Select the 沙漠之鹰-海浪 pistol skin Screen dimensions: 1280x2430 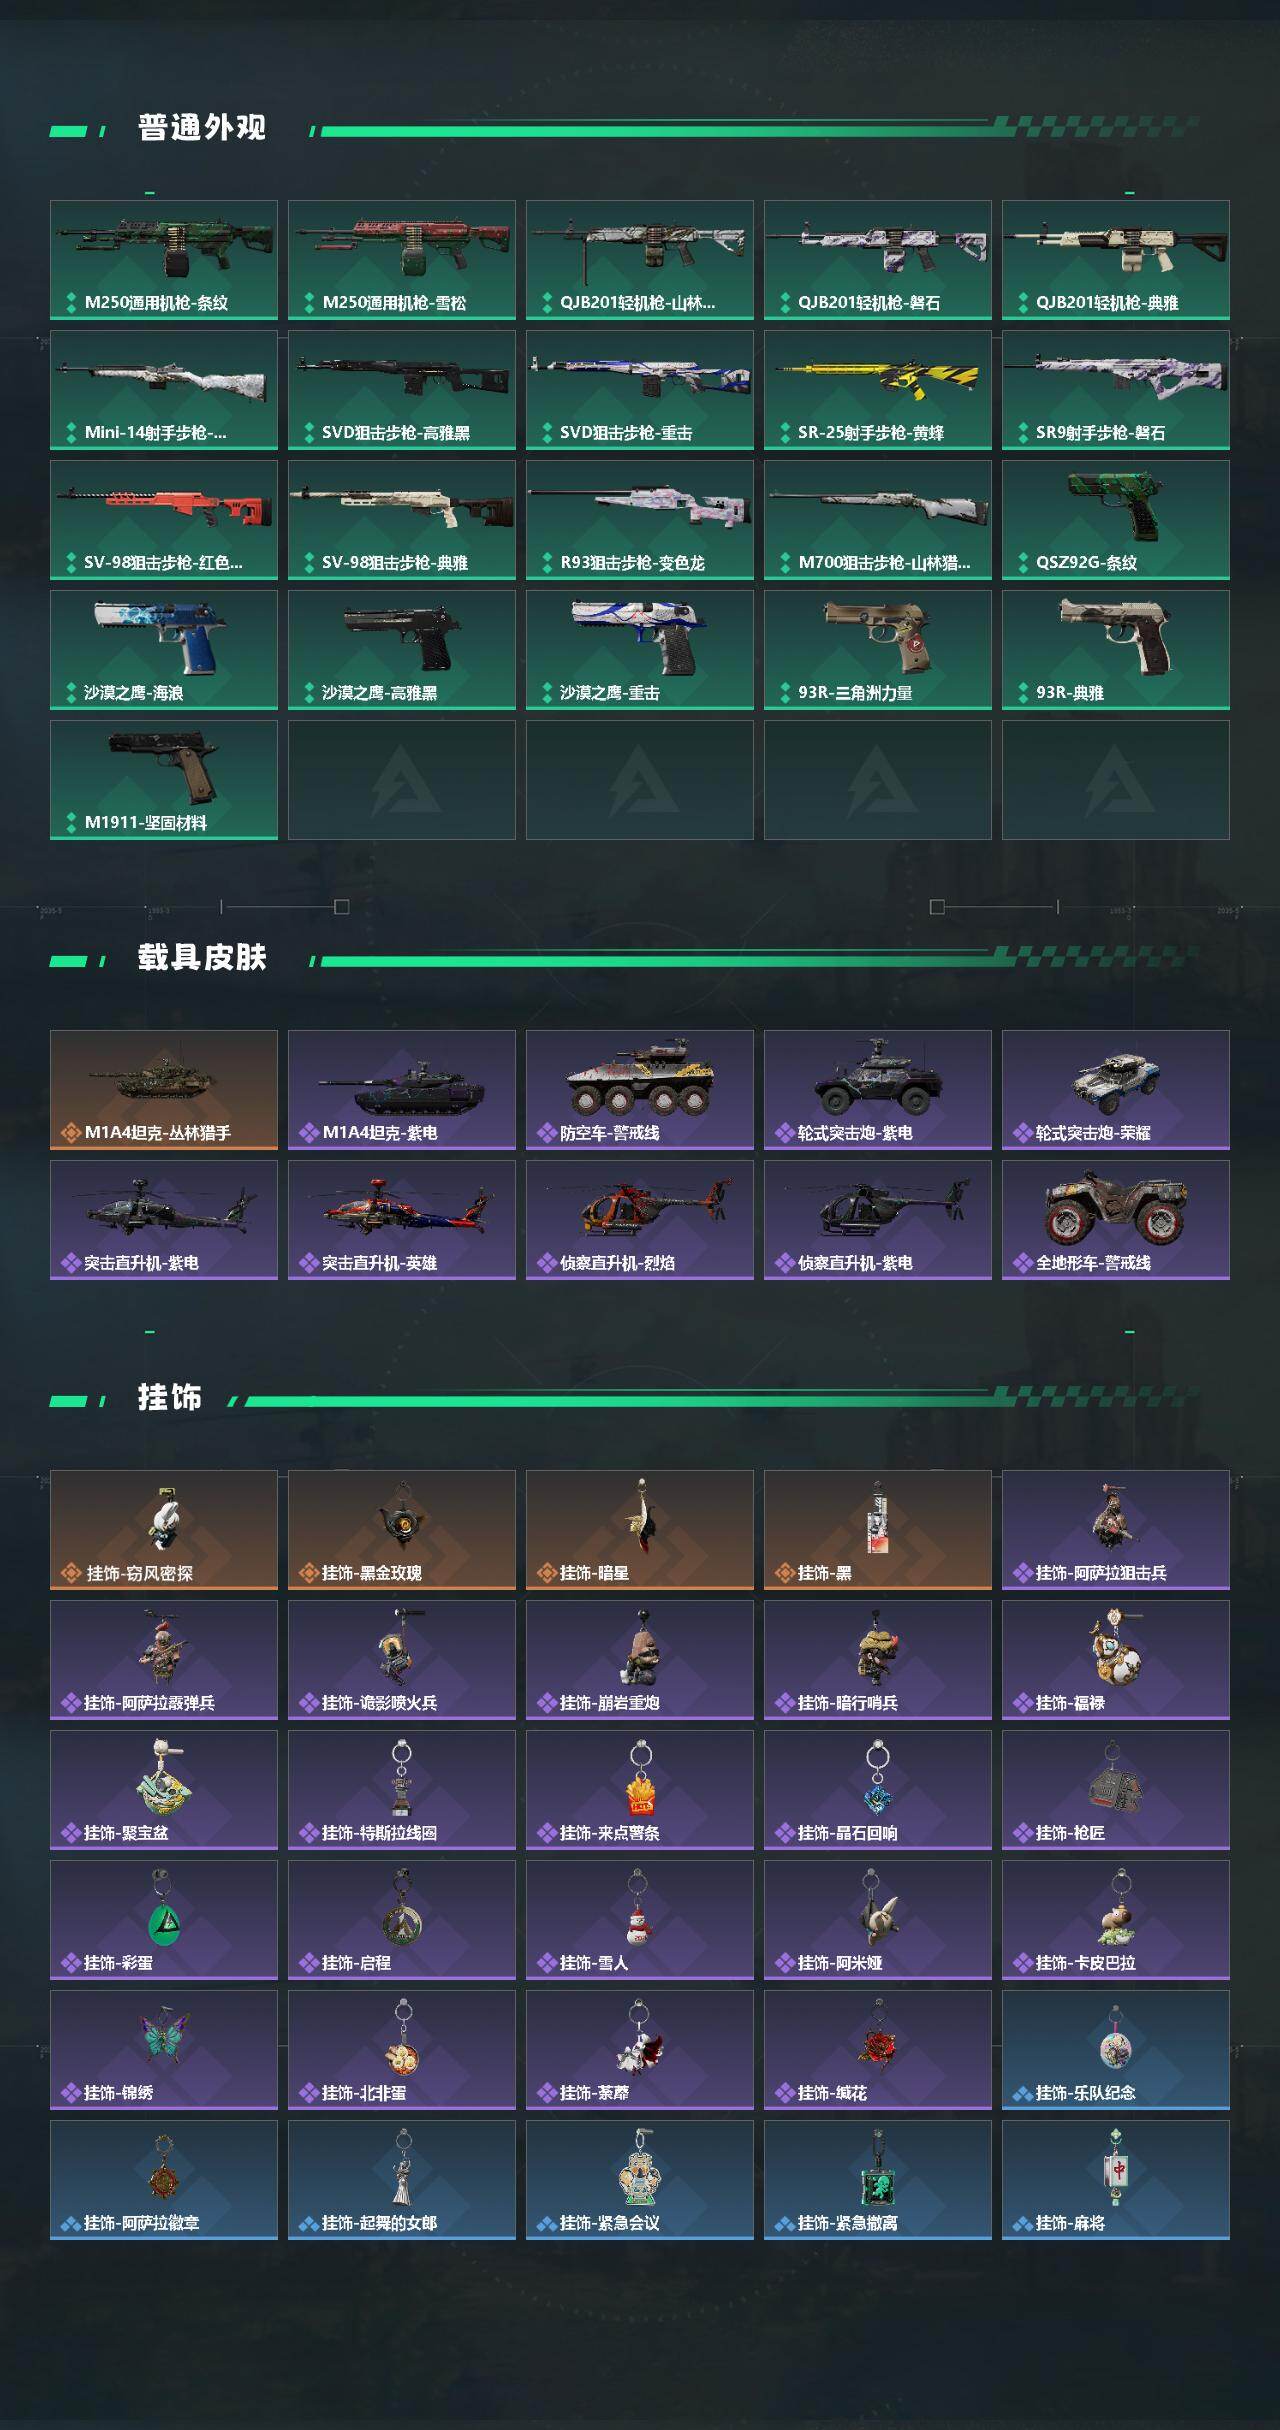click(164, 650)
